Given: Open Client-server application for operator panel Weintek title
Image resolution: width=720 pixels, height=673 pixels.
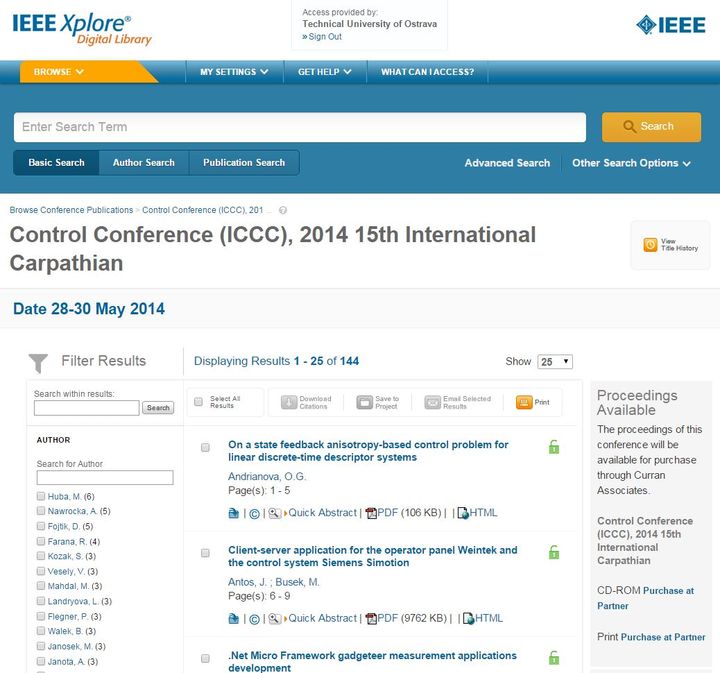Looking at the screenshot, I should click(372, 556).
